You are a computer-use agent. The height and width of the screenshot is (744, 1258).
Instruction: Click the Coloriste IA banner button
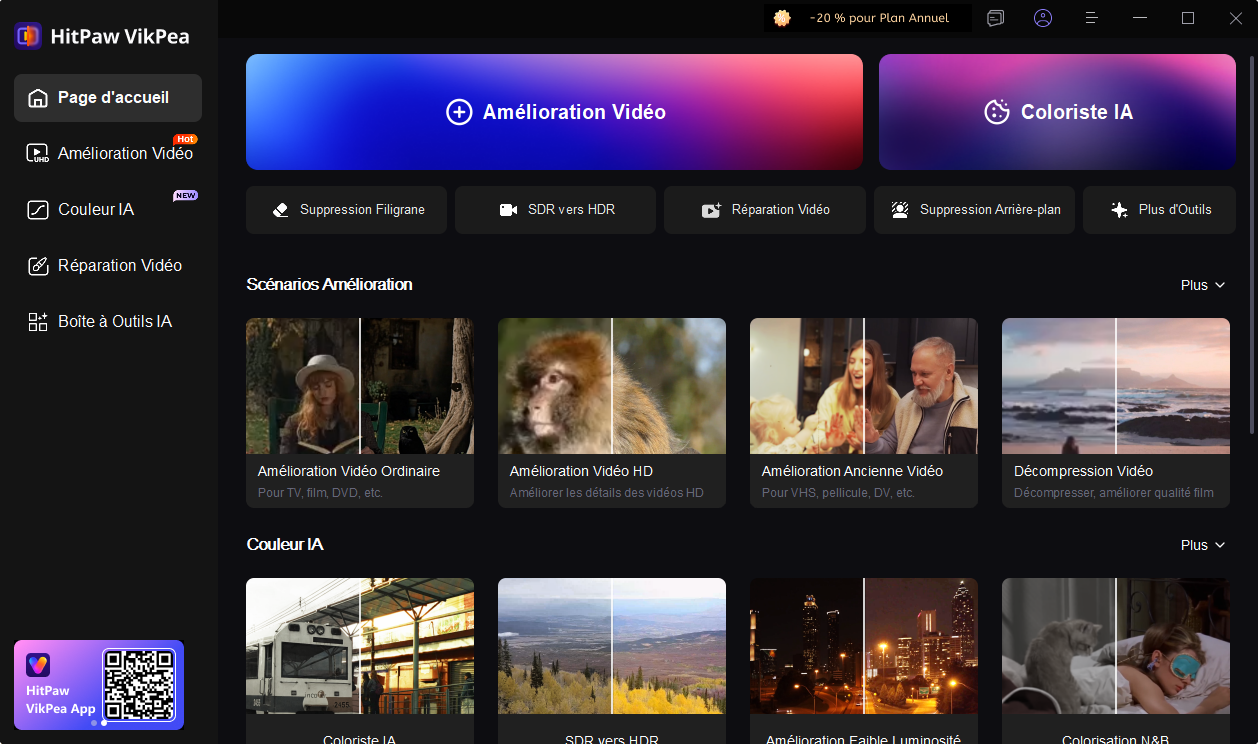[x=1057, y=112]
